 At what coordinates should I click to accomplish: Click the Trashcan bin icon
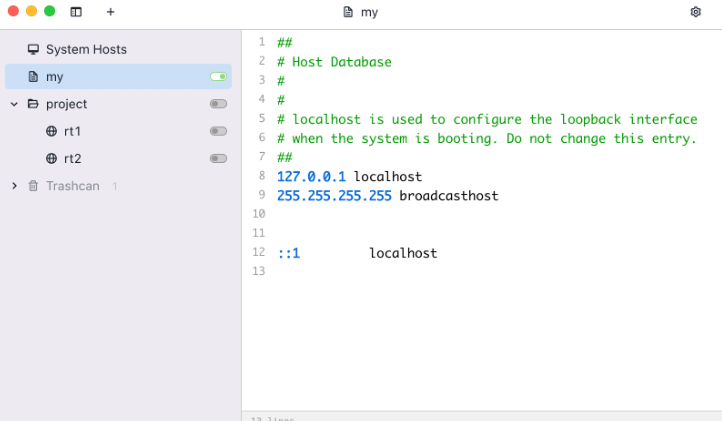pyautogui.click(x=33, y=186)
